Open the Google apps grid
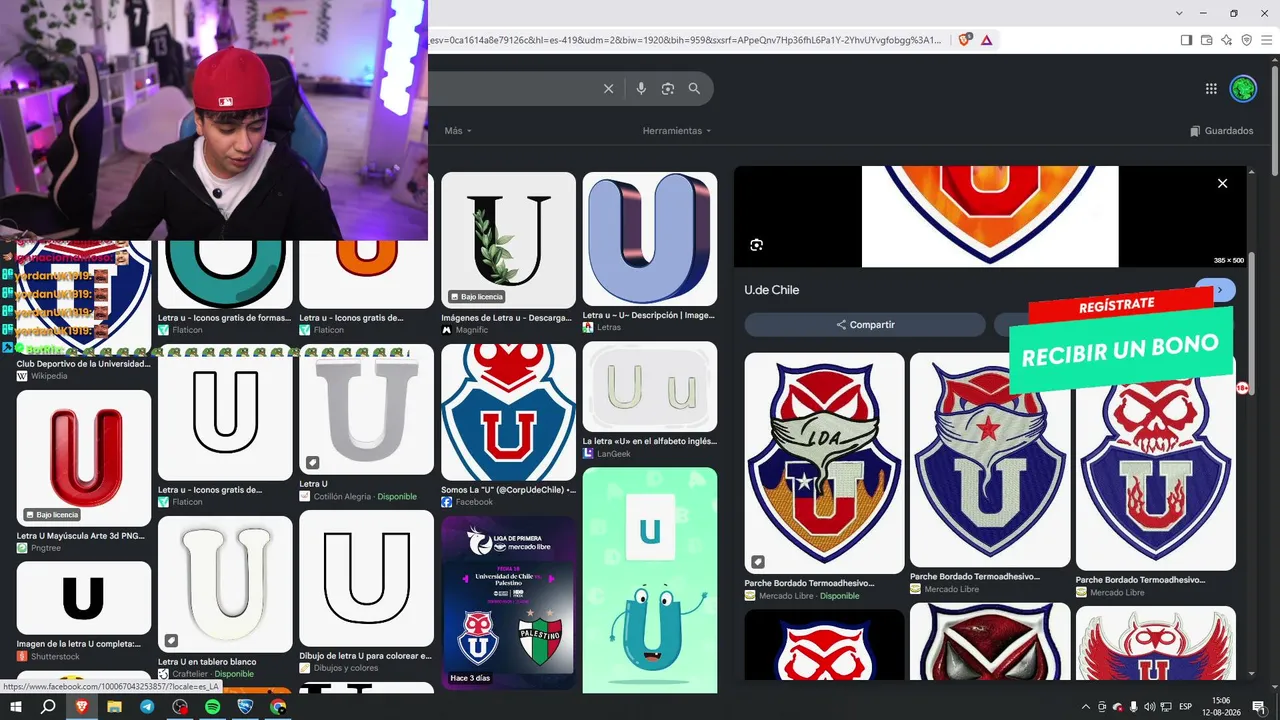Viewport: 1280px width, 720px height. pos(1211,89)
